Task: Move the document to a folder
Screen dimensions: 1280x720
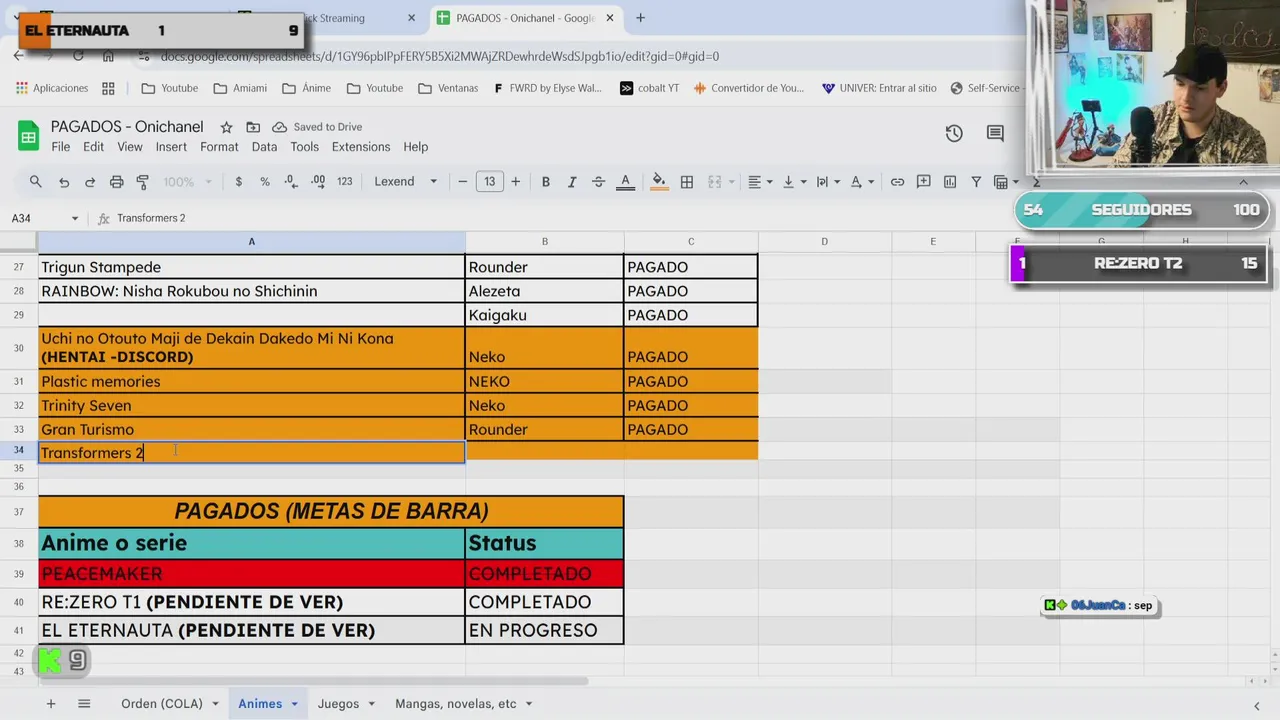Action: click(x=253, y=127)
